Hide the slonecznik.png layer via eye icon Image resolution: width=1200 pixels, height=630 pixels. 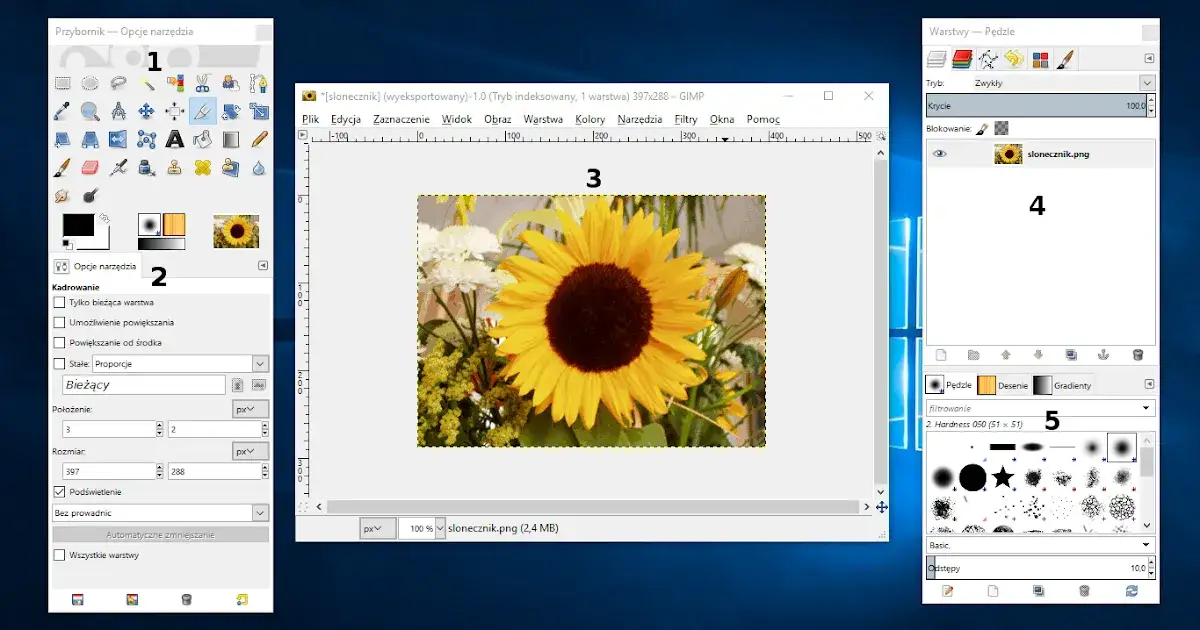pos(940,154)
